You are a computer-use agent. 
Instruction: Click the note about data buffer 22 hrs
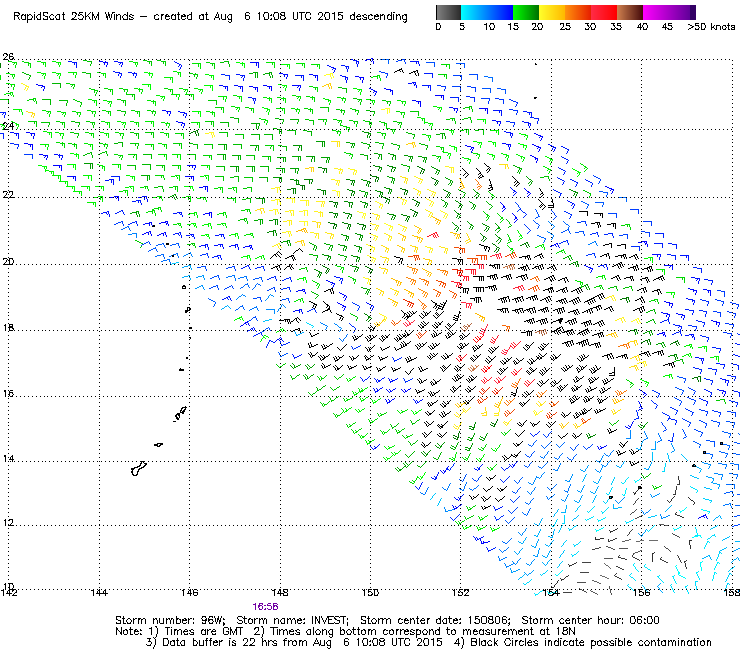click(294, 642)
